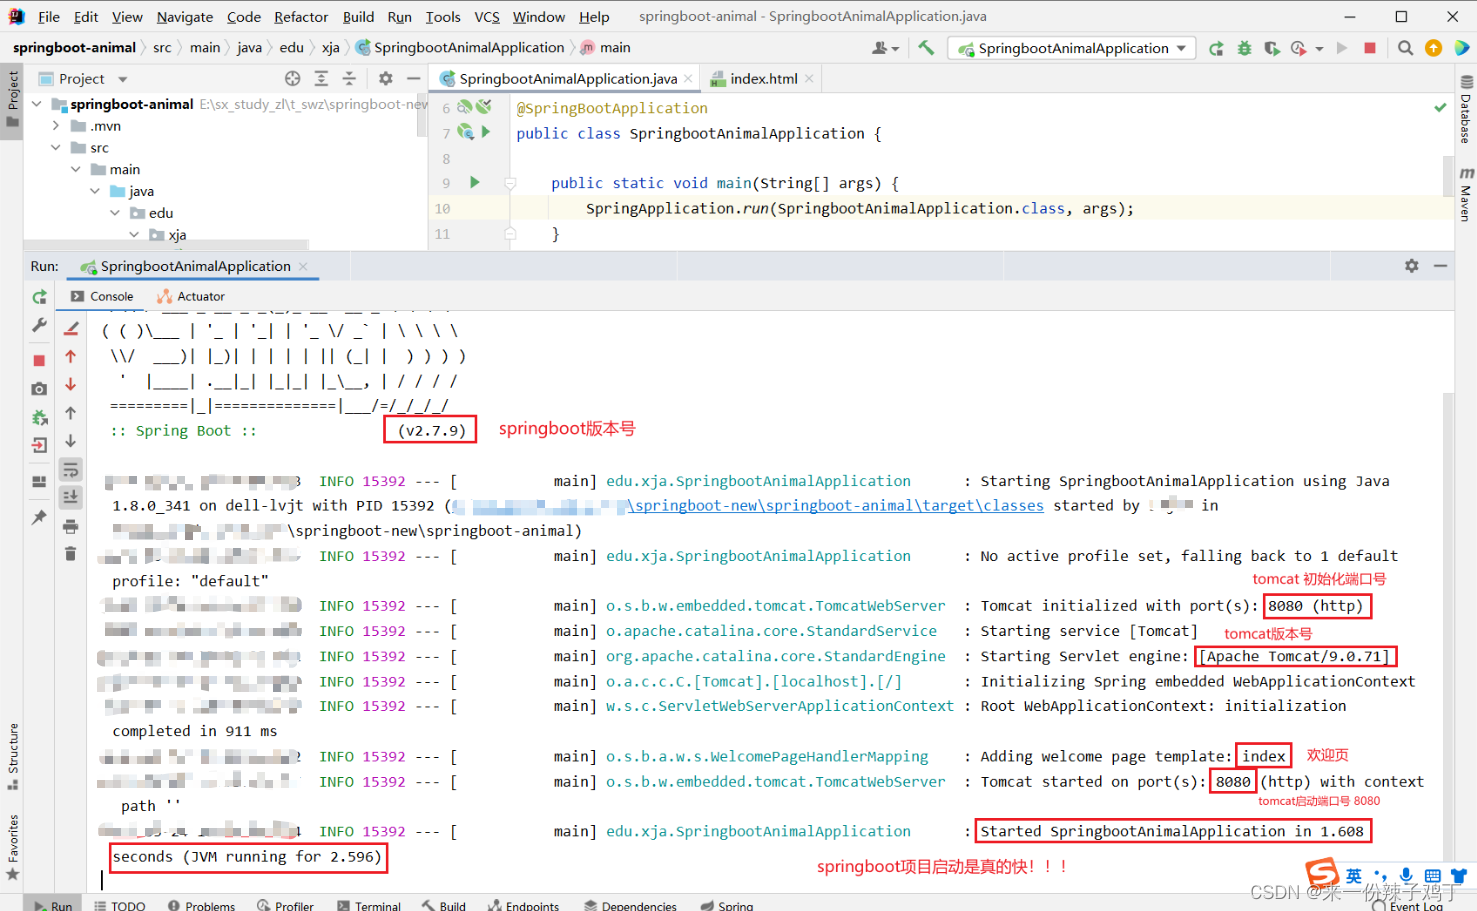Click the print icon in console toolbar
This screenshot has width=1477, height=911.
71,526
